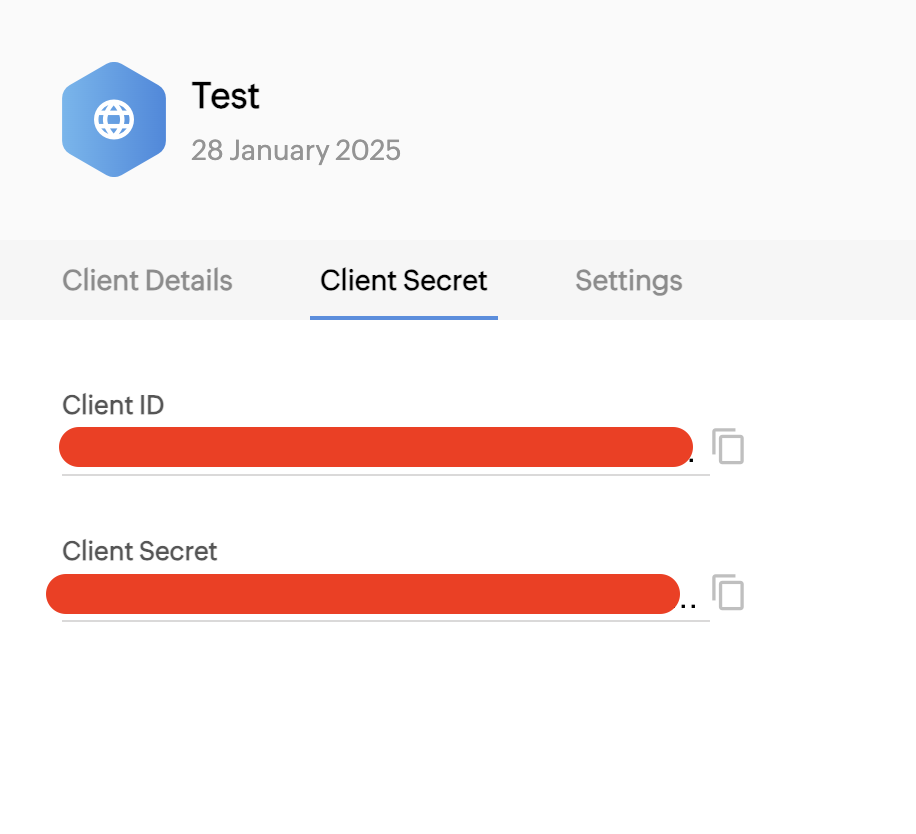Click the underline below the Client ID field
This screenshot has width=916, height=834.
coord(386,475)
